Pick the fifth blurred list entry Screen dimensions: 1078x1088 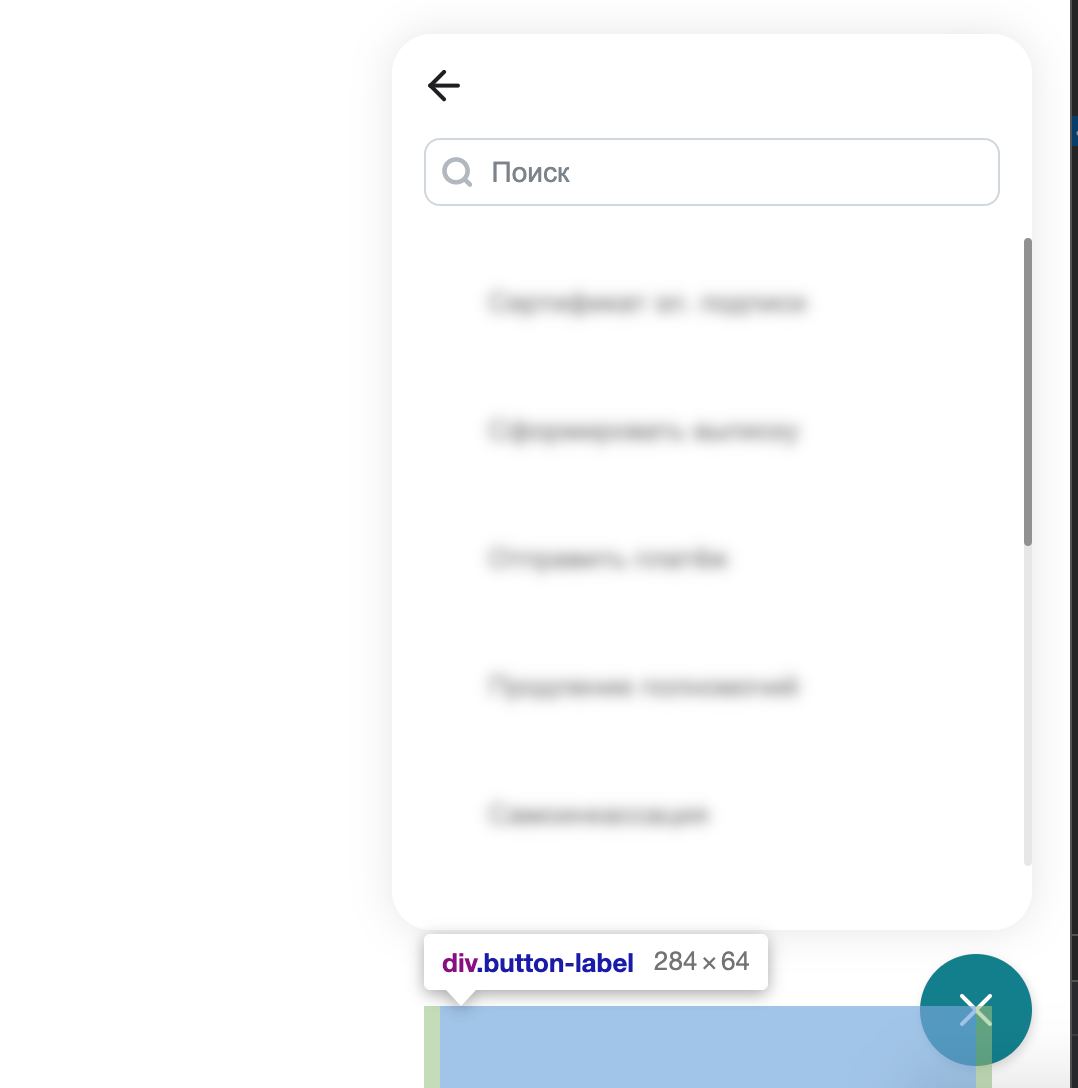(x=598, y=814)
